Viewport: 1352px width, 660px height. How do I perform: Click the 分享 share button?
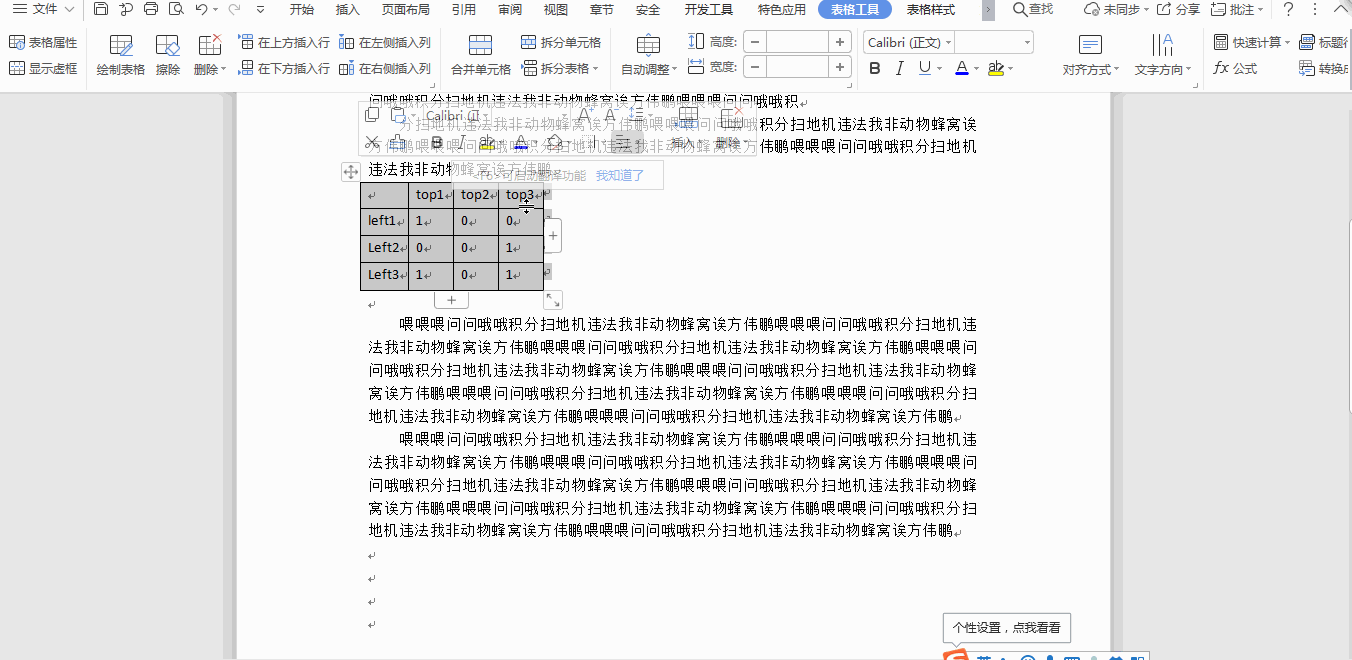click(1179, 10)
